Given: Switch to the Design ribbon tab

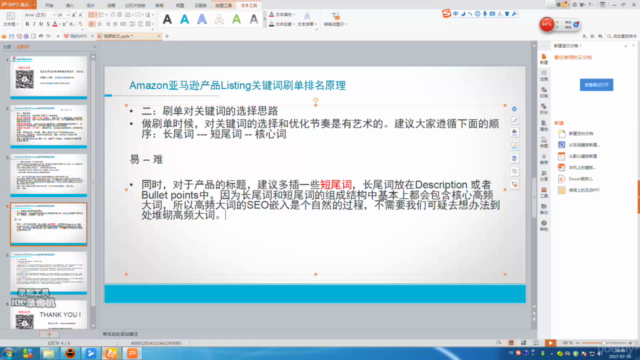Looking at the screenshot, I should tap(91, 5).
